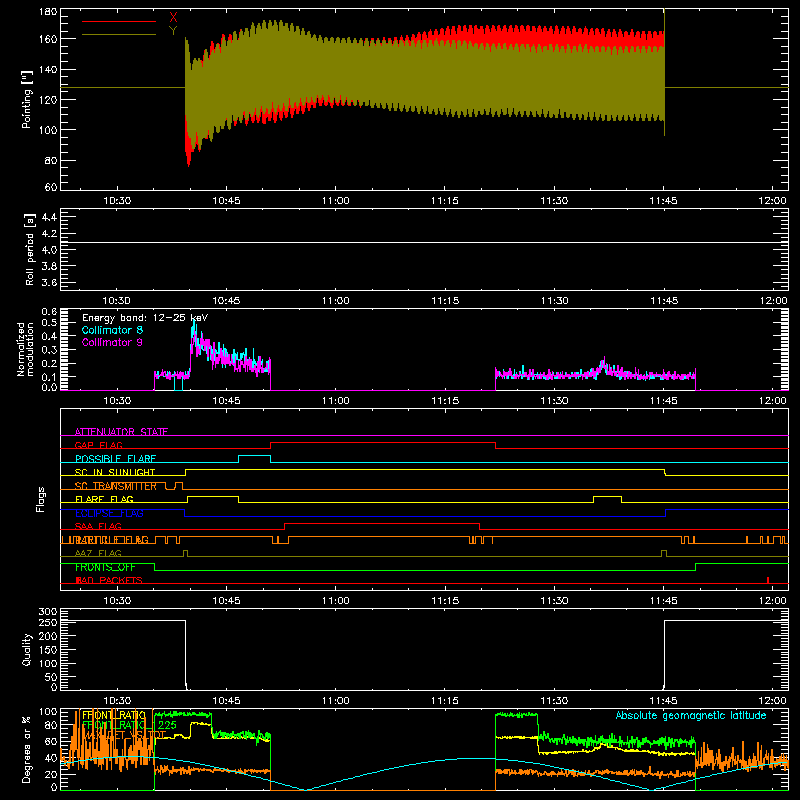The height and width of the screenshot is (800, 800).
Task: Click the "20" tick on Degrees or % axis
Action: [51, 774]
